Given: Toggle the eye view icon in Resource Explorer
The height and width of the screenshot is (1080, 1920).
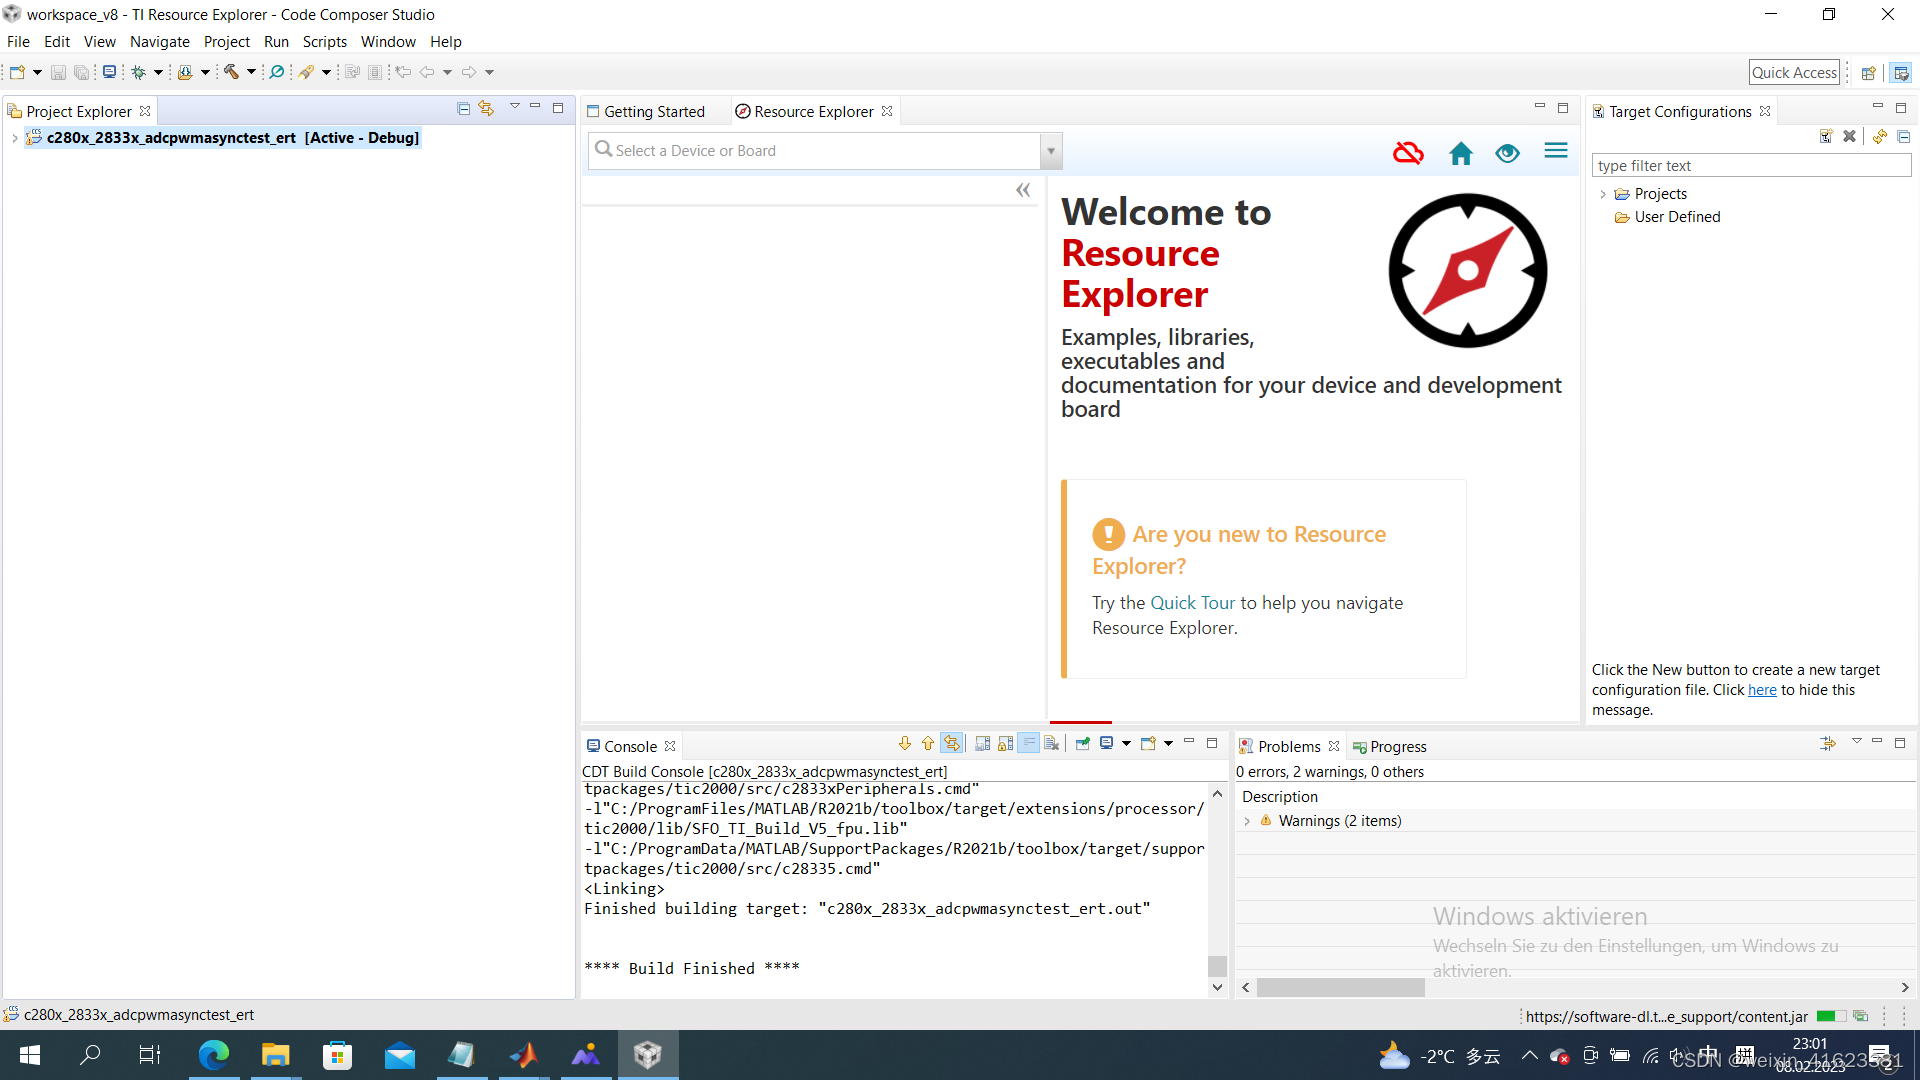Looking at the screenshot, I should coord(1507,153).
